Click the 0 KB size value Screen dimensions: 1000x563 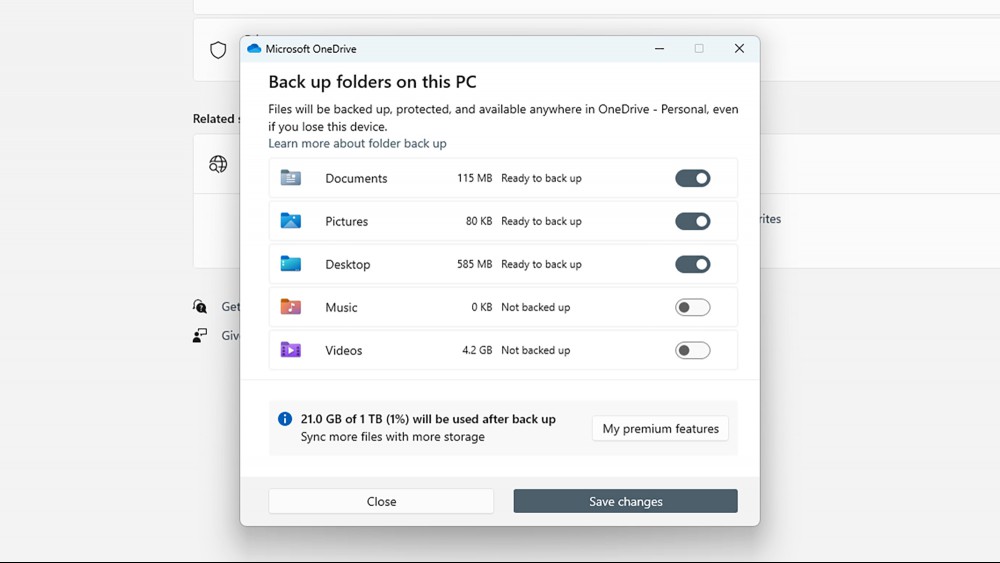click(x=482, y=307)
